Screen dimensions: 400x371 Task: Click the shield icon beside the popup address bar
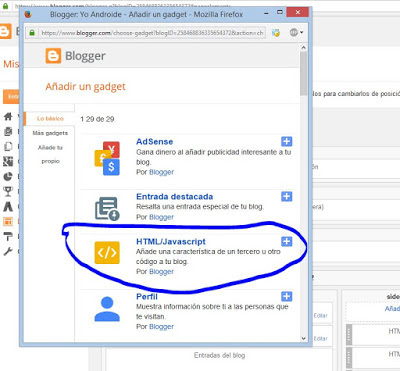tap(276, 33)
